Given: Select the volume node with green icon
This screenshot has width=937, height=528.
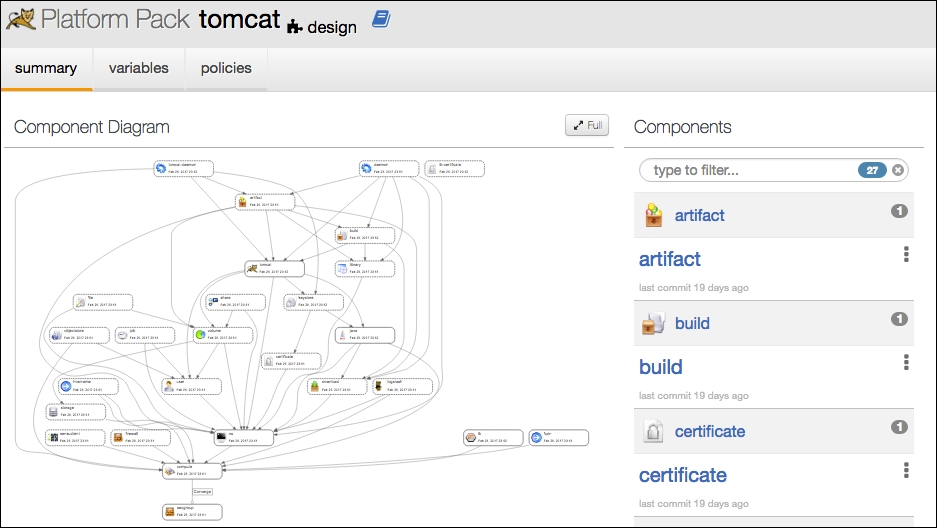Looking at the screenshot, I should pyautogui.click(x=223, y=335).
